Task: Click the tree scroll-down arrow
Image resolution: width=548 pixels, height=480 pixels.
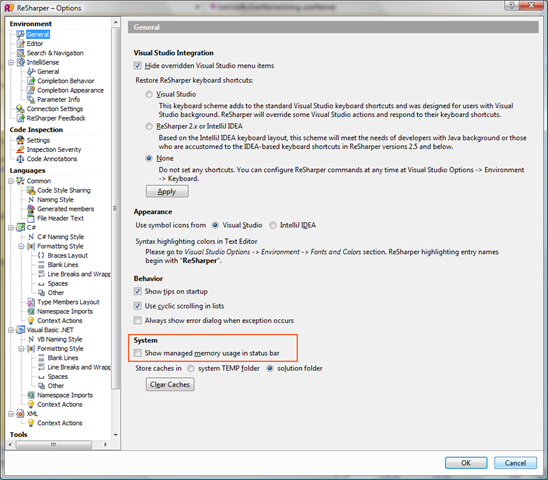Action: point(115,435)
